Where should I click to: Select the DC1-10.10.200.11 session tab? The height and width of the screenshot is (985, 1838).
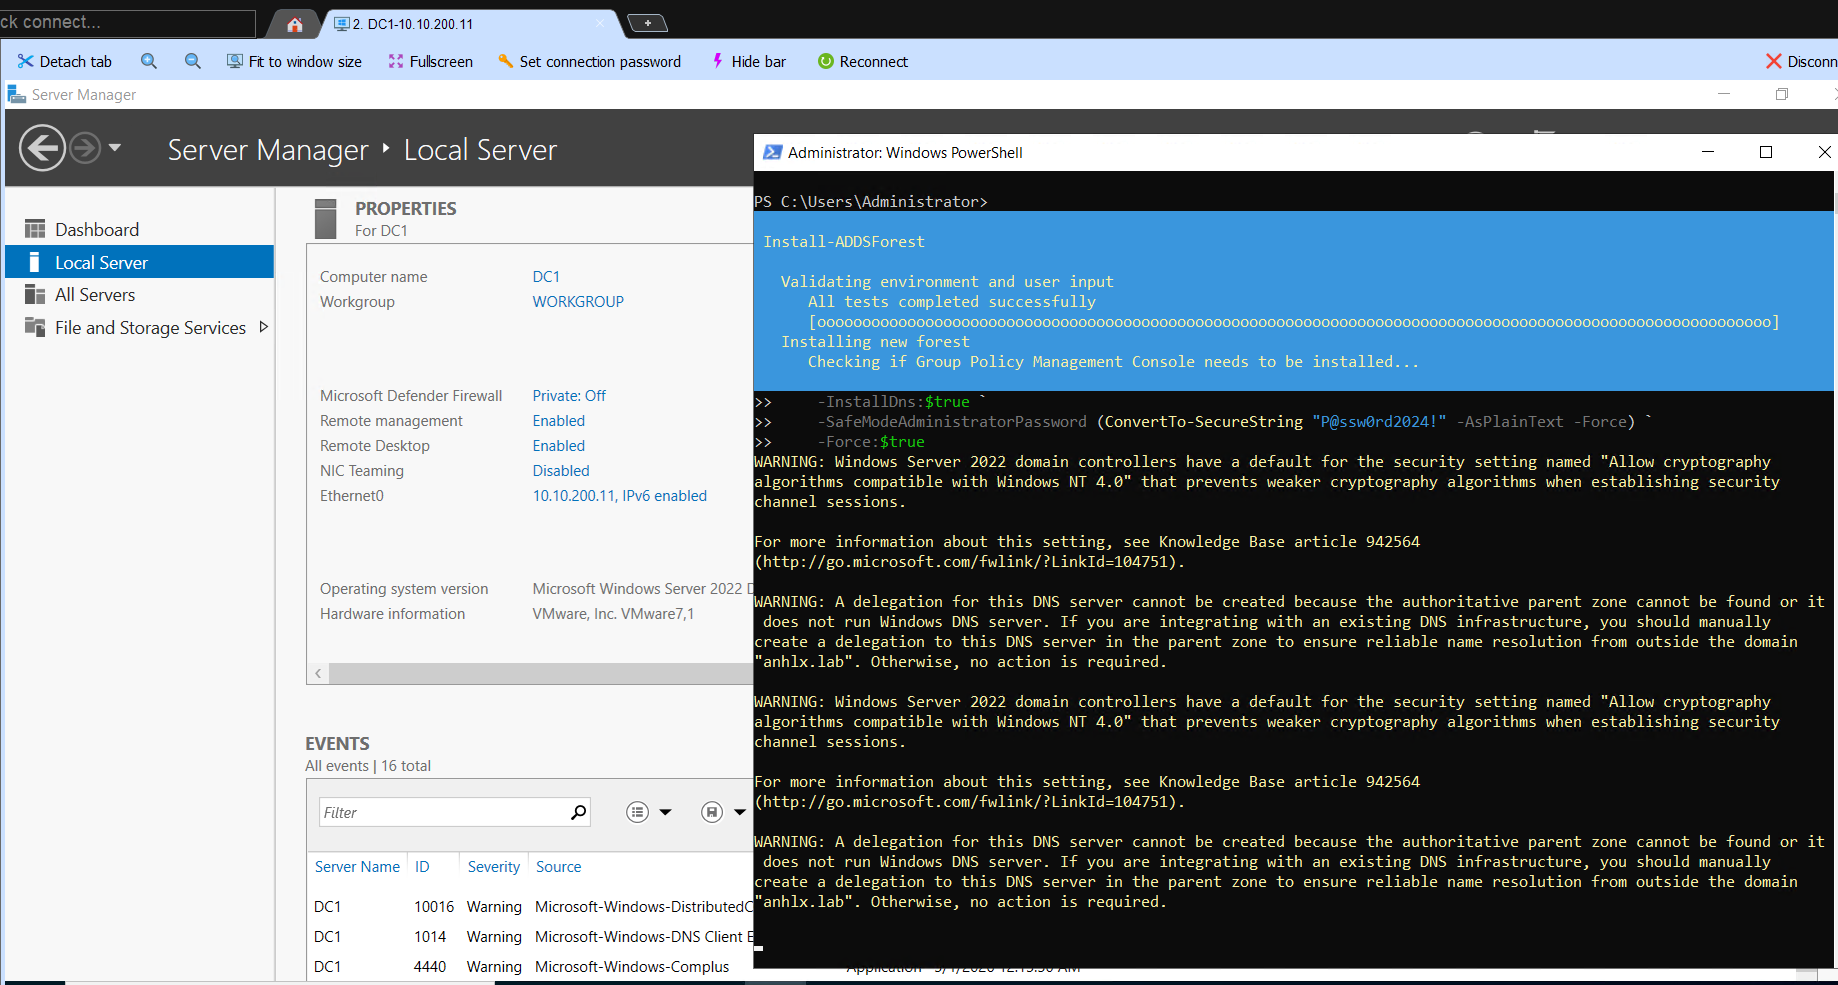point(470,24)
